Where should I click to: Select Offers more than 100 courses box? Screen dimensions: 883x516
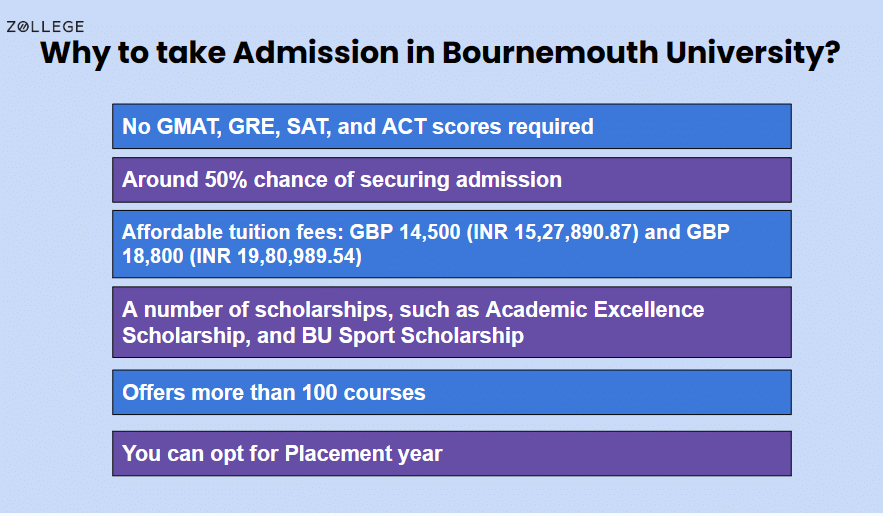click(x=452, y=392)
